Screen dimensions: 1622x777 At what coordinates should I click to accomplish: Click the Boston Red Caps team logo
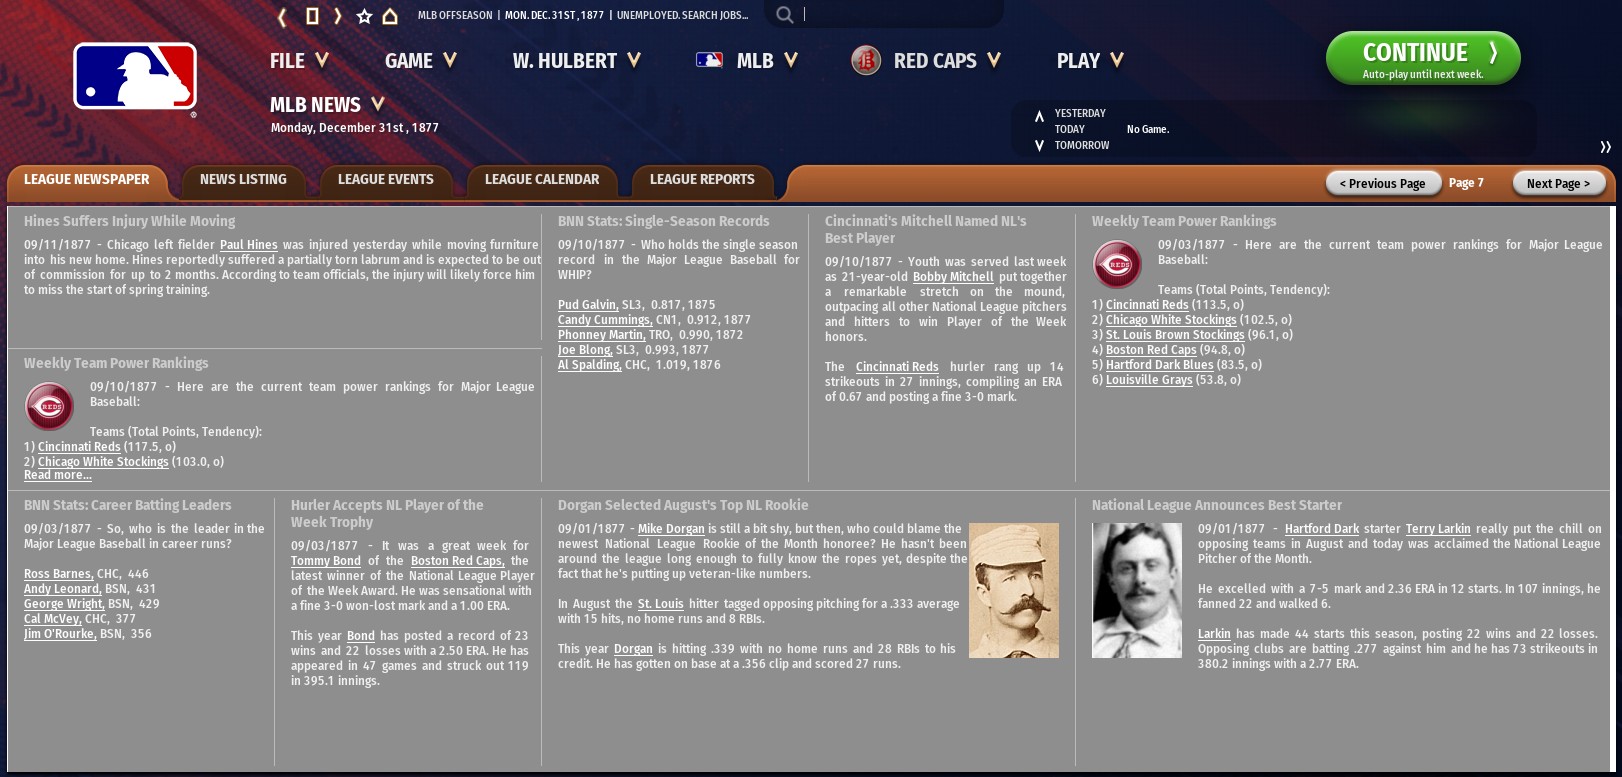[x=866, y=61]
